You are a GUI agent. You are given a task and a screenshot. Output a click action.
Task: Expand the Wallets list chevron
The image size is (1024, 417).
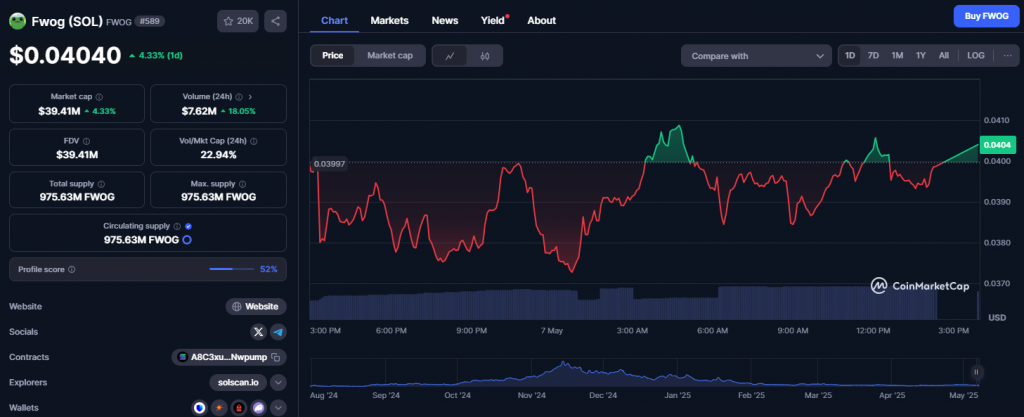(278, 408)
